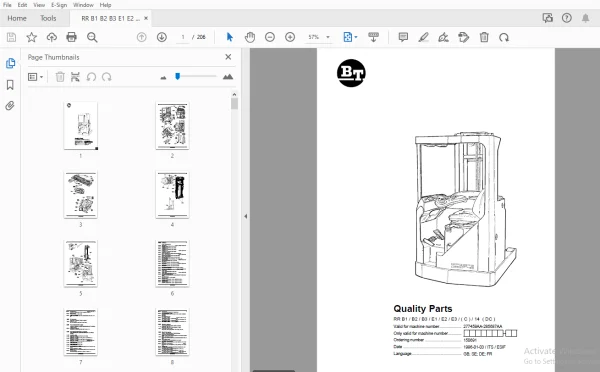Select page 2 thumbnail
This screenshot has width=600, height=372.
point(172,126)
